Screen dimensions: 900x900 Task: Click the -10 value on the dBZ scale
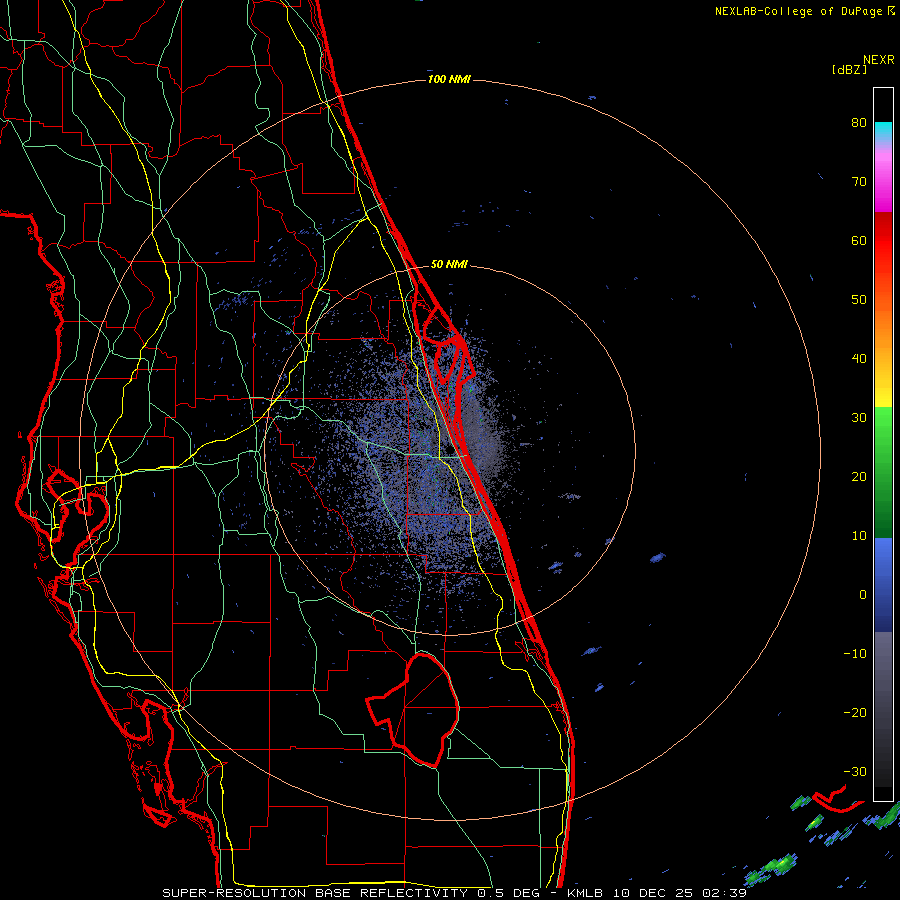click(855, 654)
